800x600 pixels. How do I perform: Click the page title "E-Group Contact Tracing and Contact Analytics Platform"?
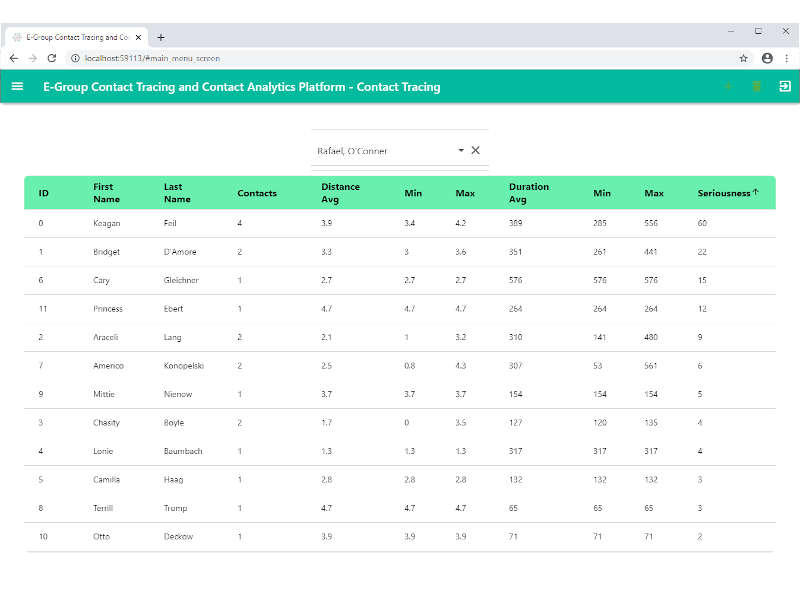(194, 87)
